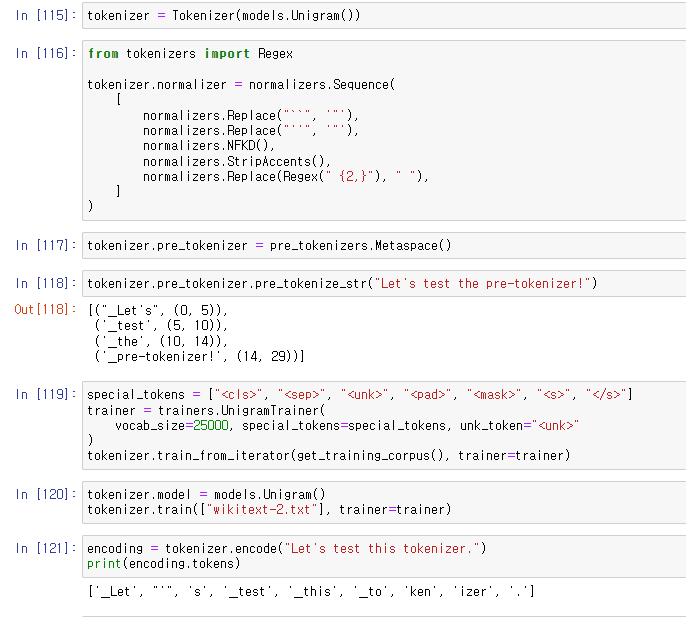Click the print(encoding.tokens) line
This screenshot has width=686, height=617.
tap(164, 564)
